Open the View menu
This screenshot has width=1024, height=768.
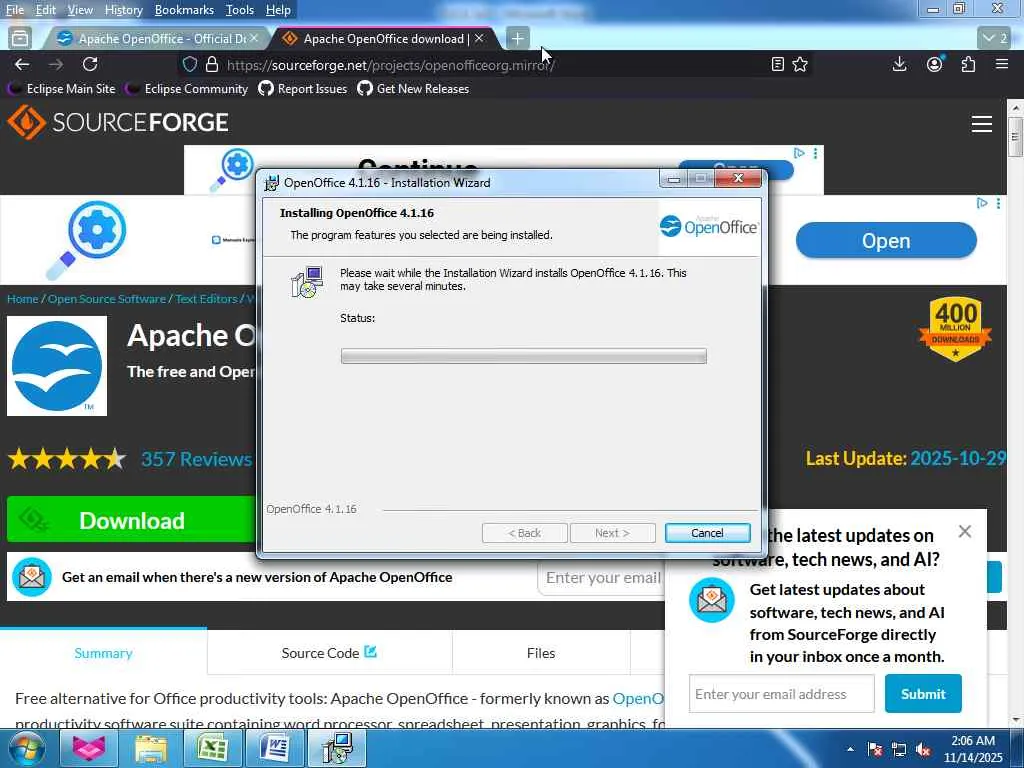point(80,10)
